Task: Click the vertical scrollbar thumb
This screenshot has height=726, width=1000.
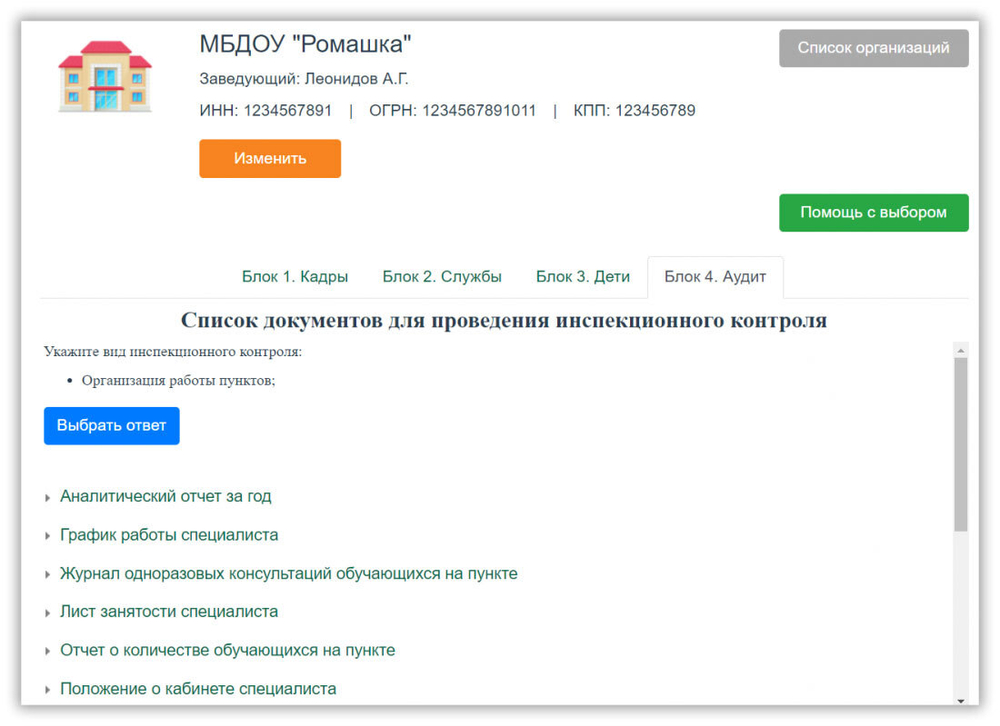Action: click(x=961, y=445)
